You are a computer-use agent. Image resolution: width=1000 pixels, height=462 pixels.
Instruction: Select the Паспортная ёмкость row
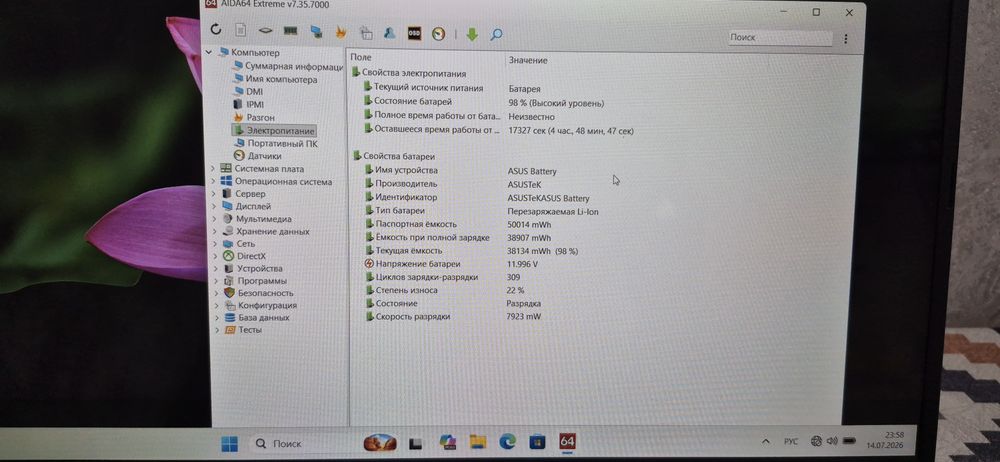pos(459,224)
